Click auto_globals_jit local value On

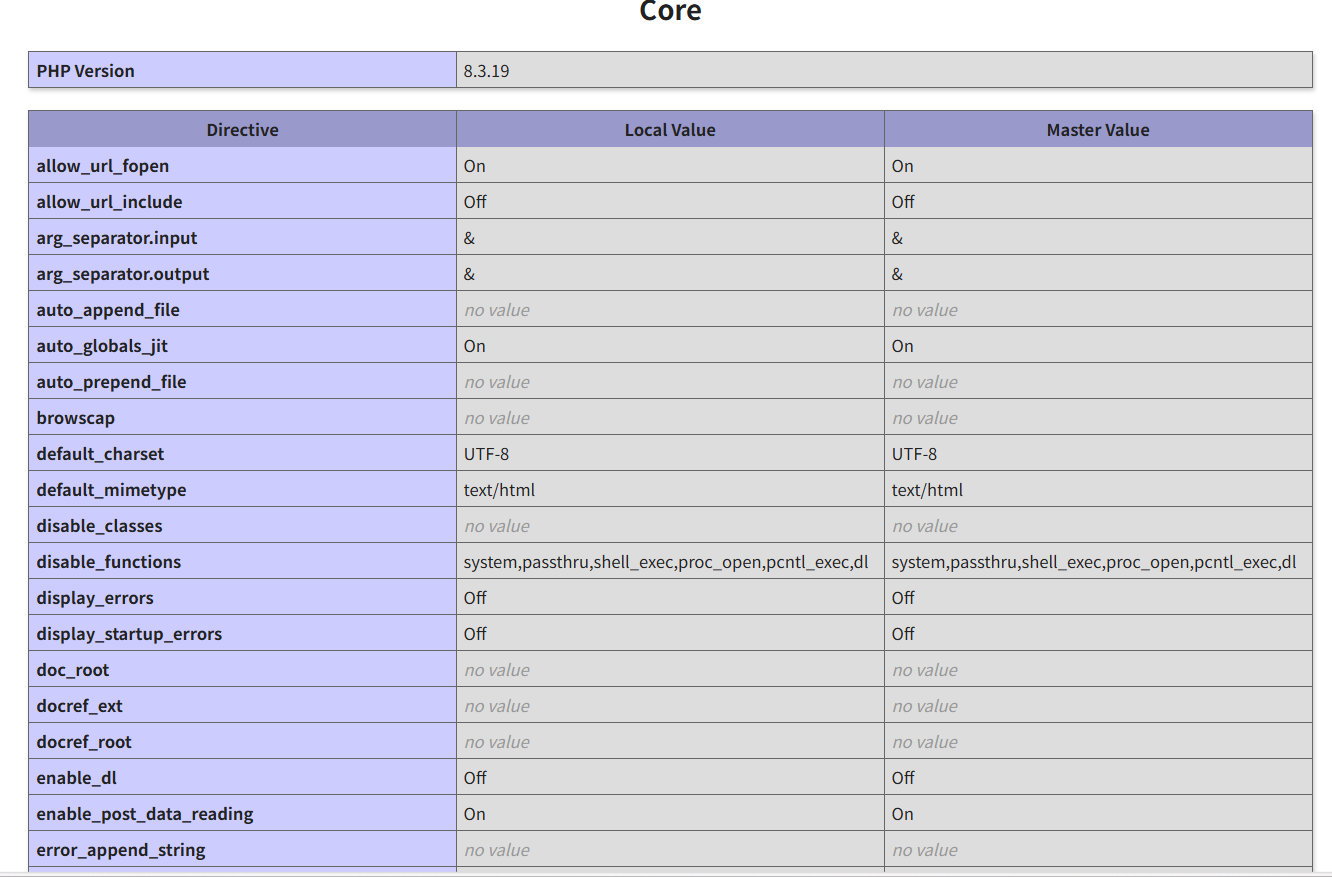coord(475,346)
